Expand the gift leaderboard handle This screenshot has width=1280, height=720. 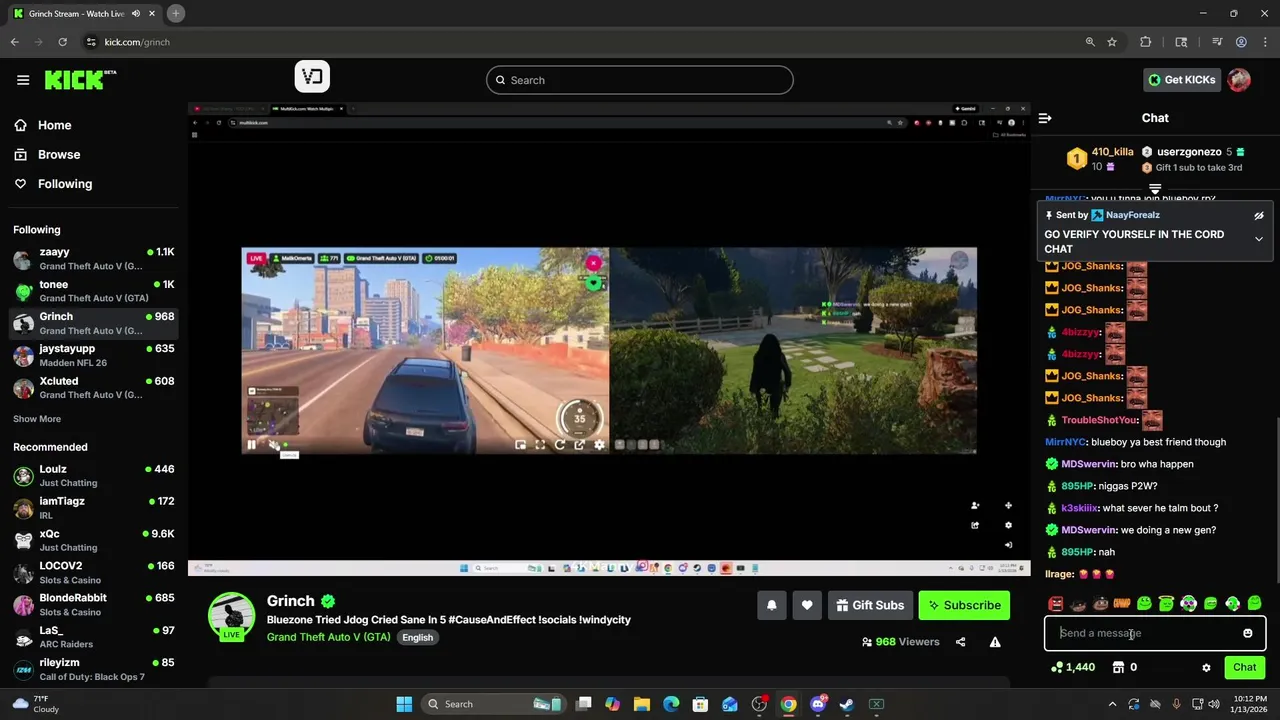1155,188
